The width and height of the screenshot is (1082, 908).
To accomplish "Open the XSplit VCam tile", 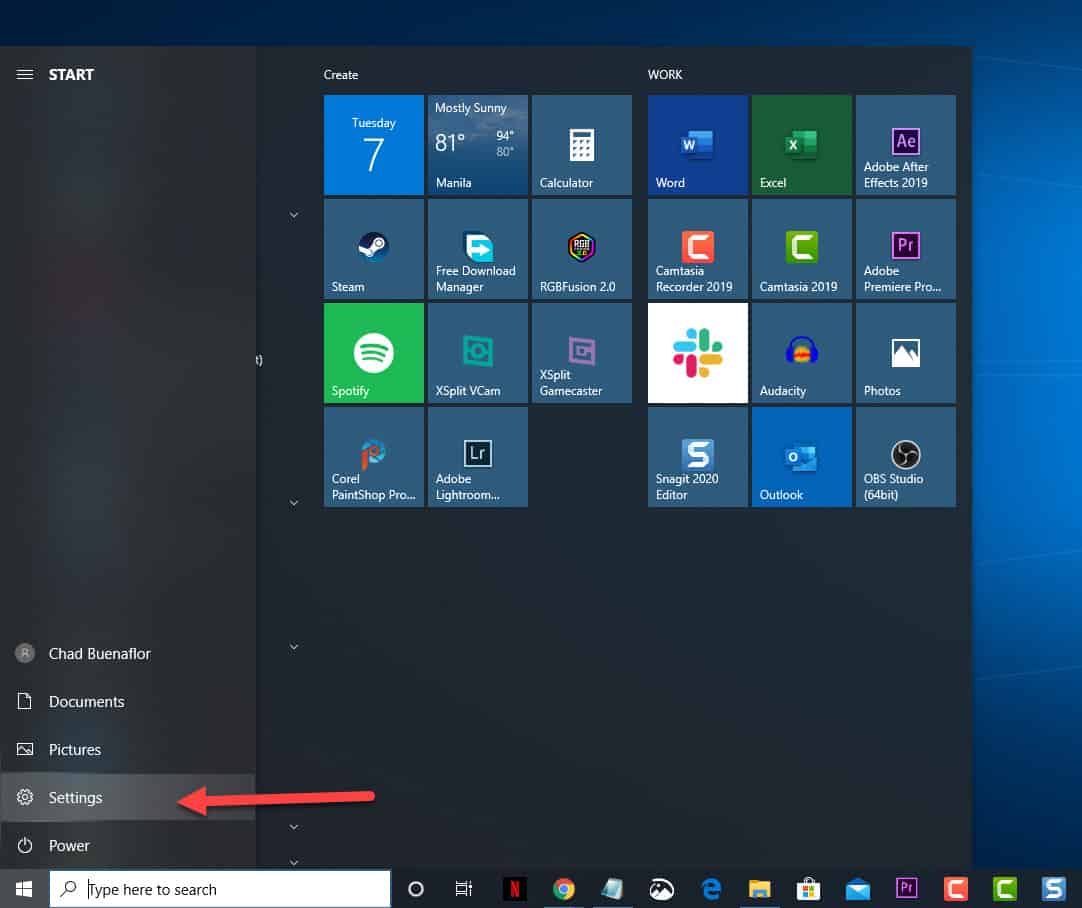I will click(478, 353).
